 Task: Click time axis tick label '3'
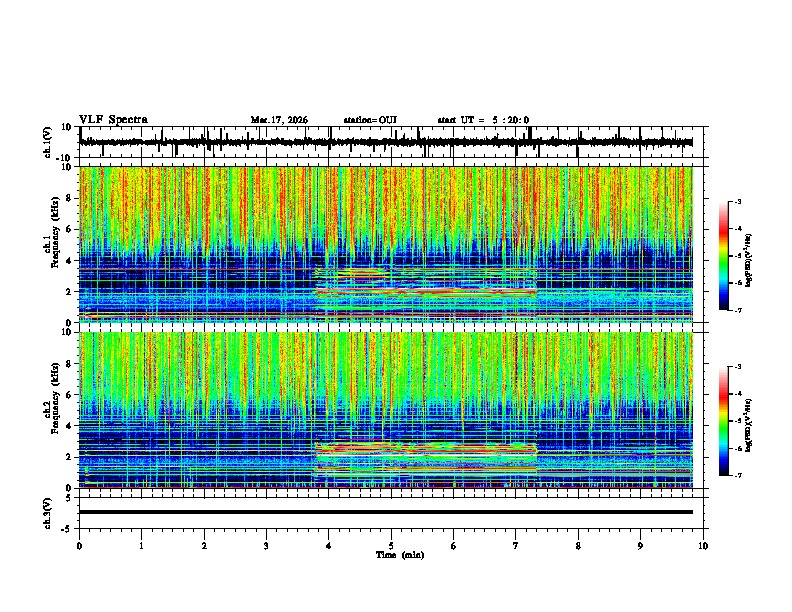266,546
